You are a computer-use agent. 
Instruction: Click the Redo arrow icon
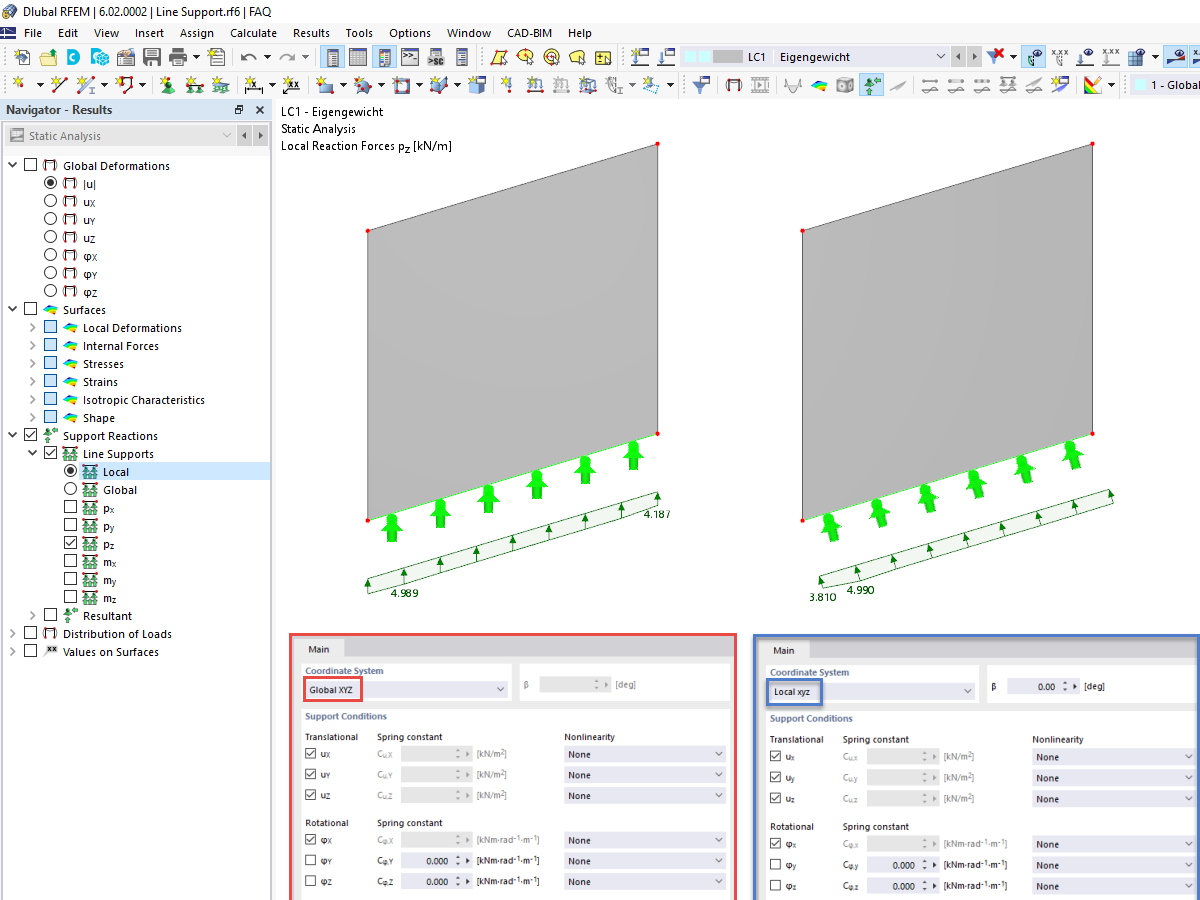[288, 57]
